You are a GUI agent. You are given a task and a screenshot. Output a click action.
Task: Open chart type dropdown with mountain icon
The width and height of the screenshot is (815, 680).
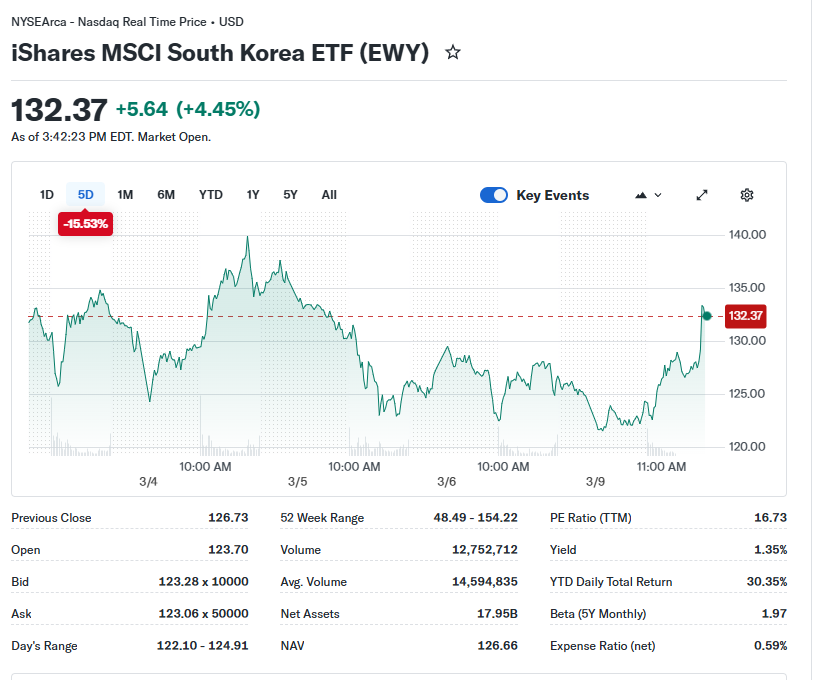(x=648, y=195)
